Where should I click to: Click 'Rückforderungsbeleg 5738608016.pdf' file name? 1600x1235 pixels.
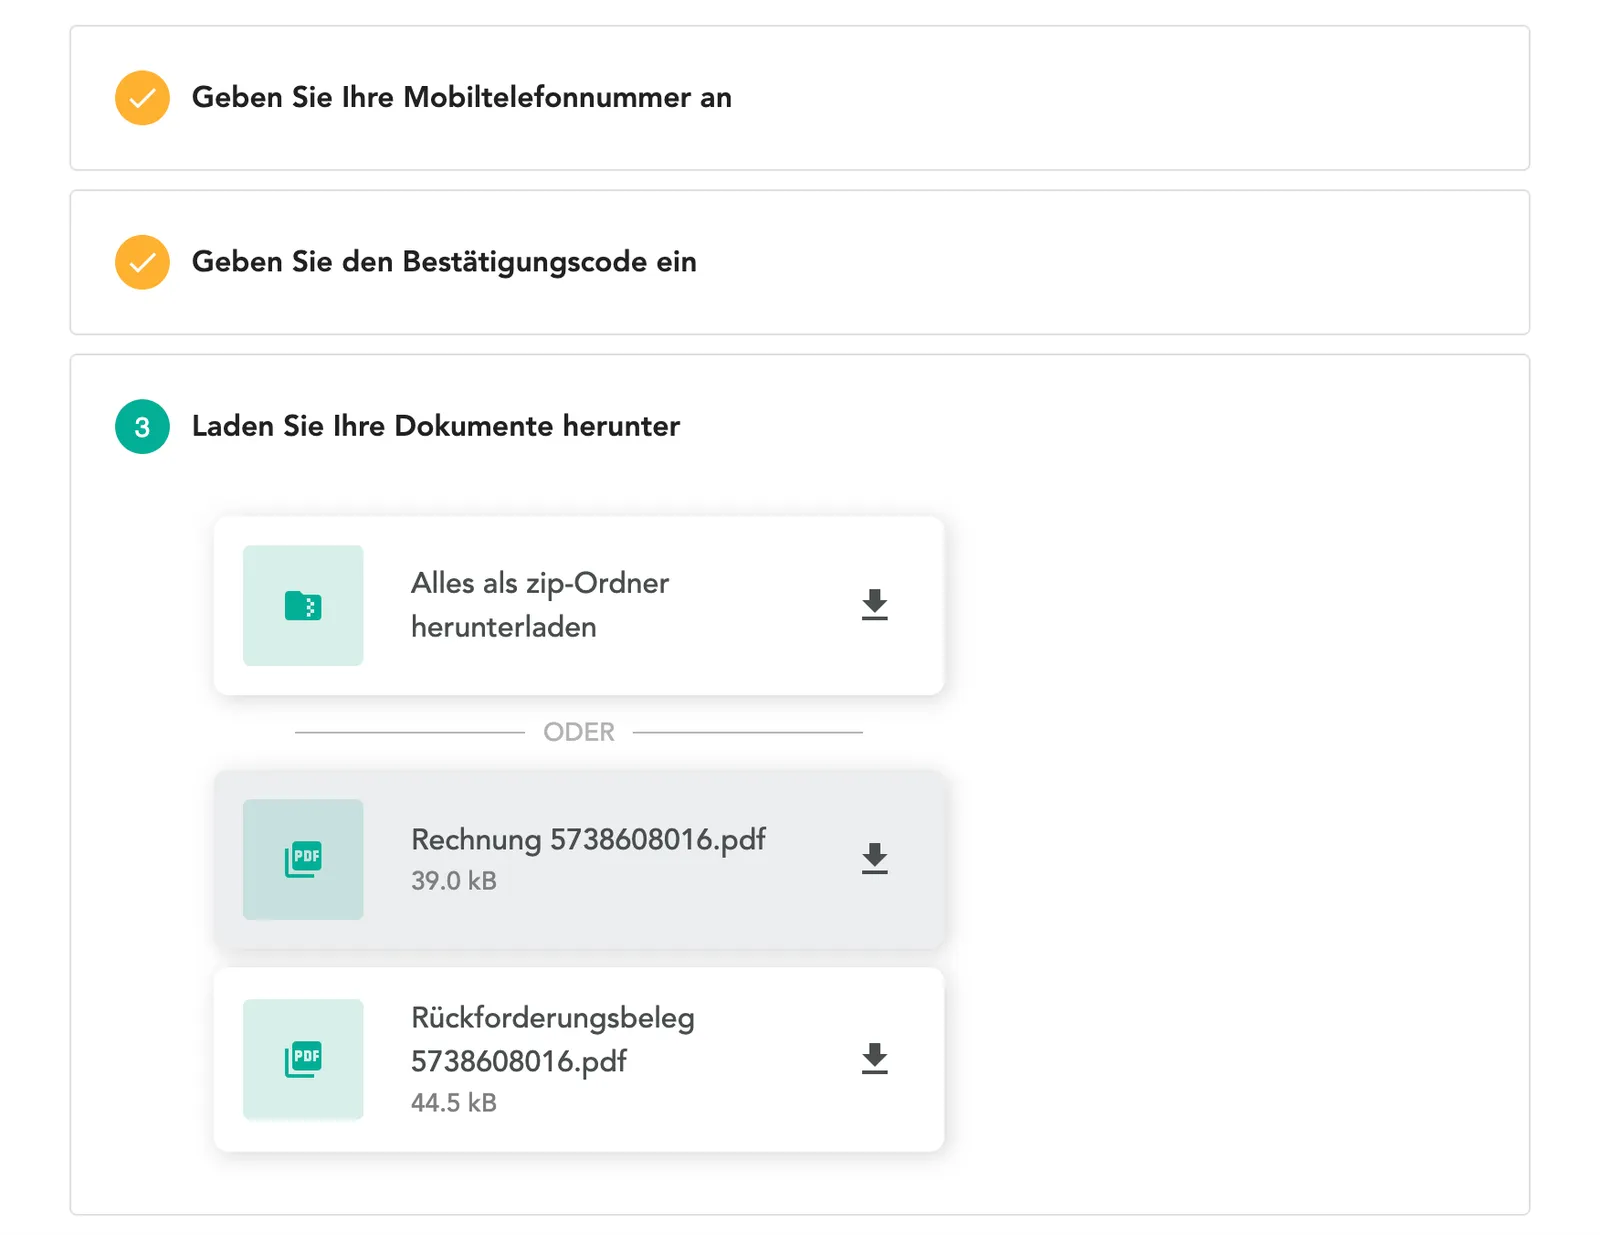[553, 1039]
